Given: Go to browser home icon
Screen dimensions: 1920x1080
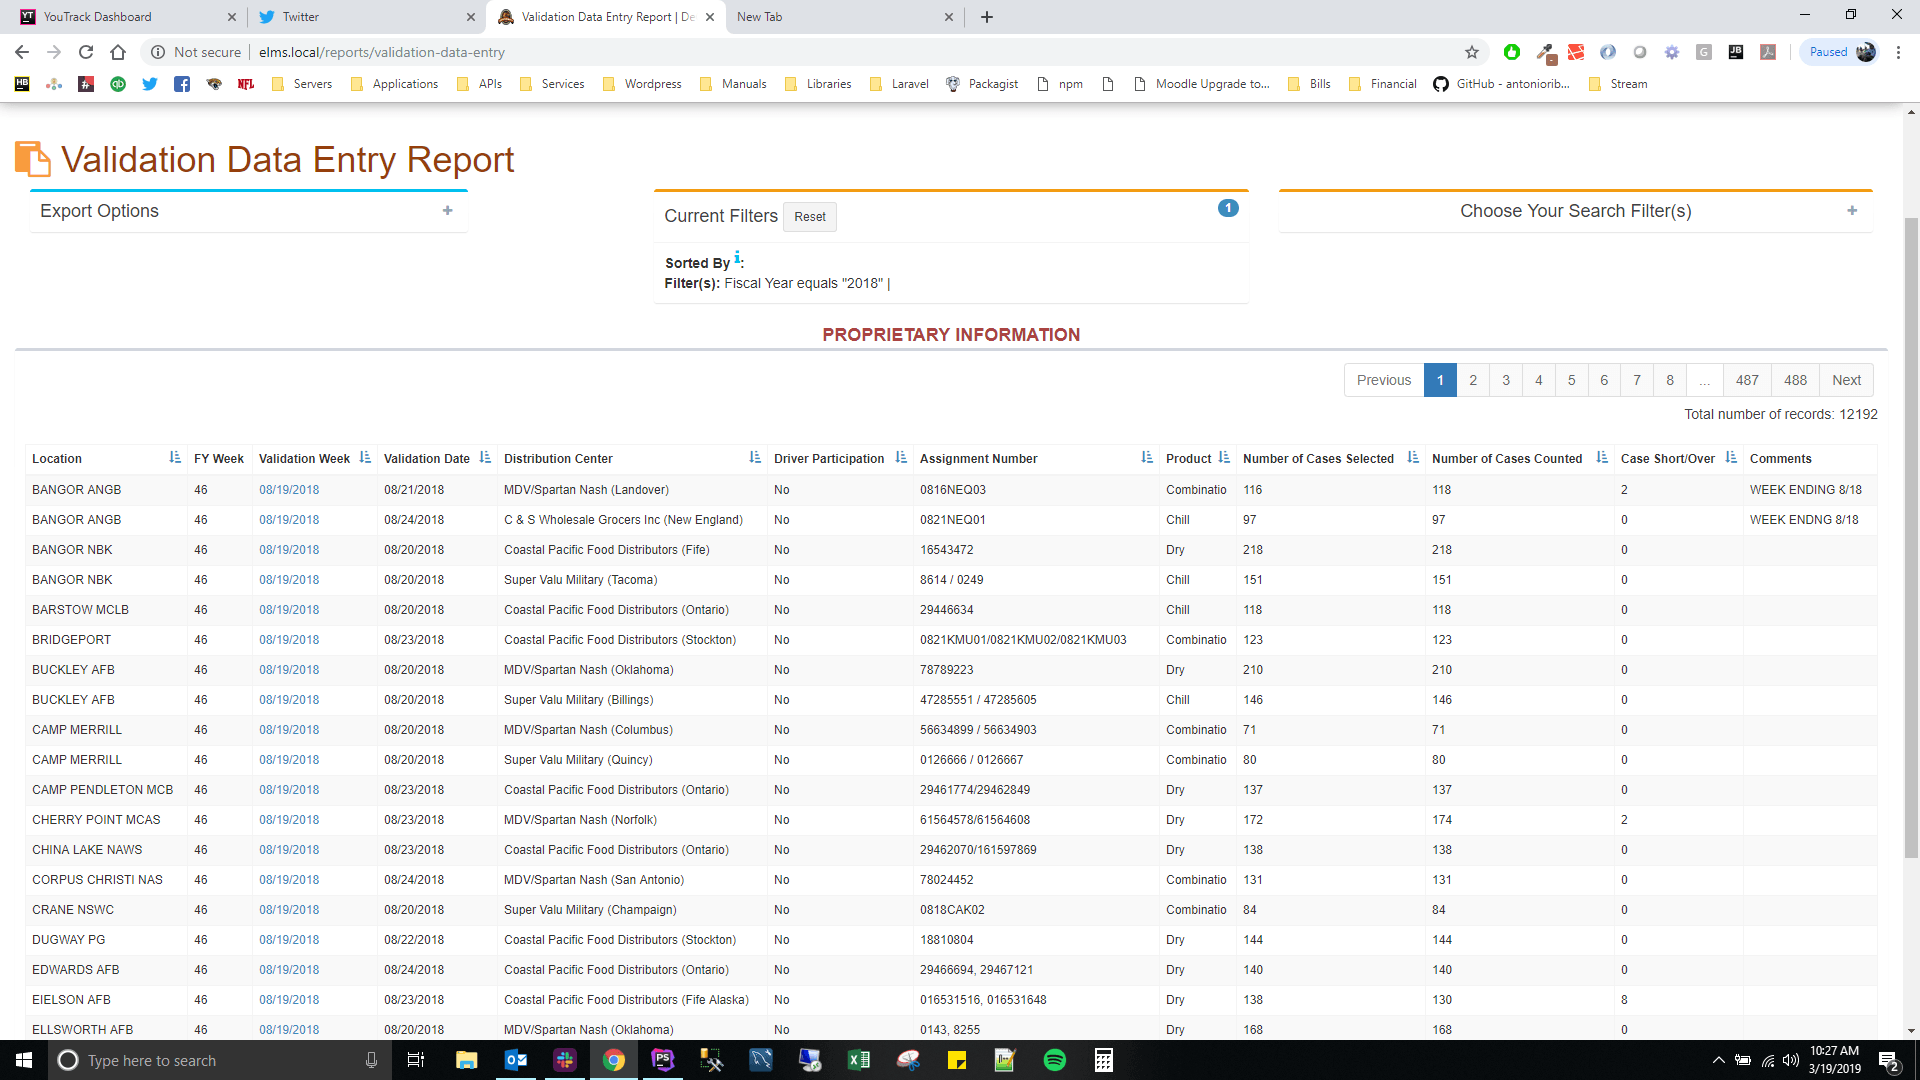Looking at the screenshot, I should click(118, 52).
